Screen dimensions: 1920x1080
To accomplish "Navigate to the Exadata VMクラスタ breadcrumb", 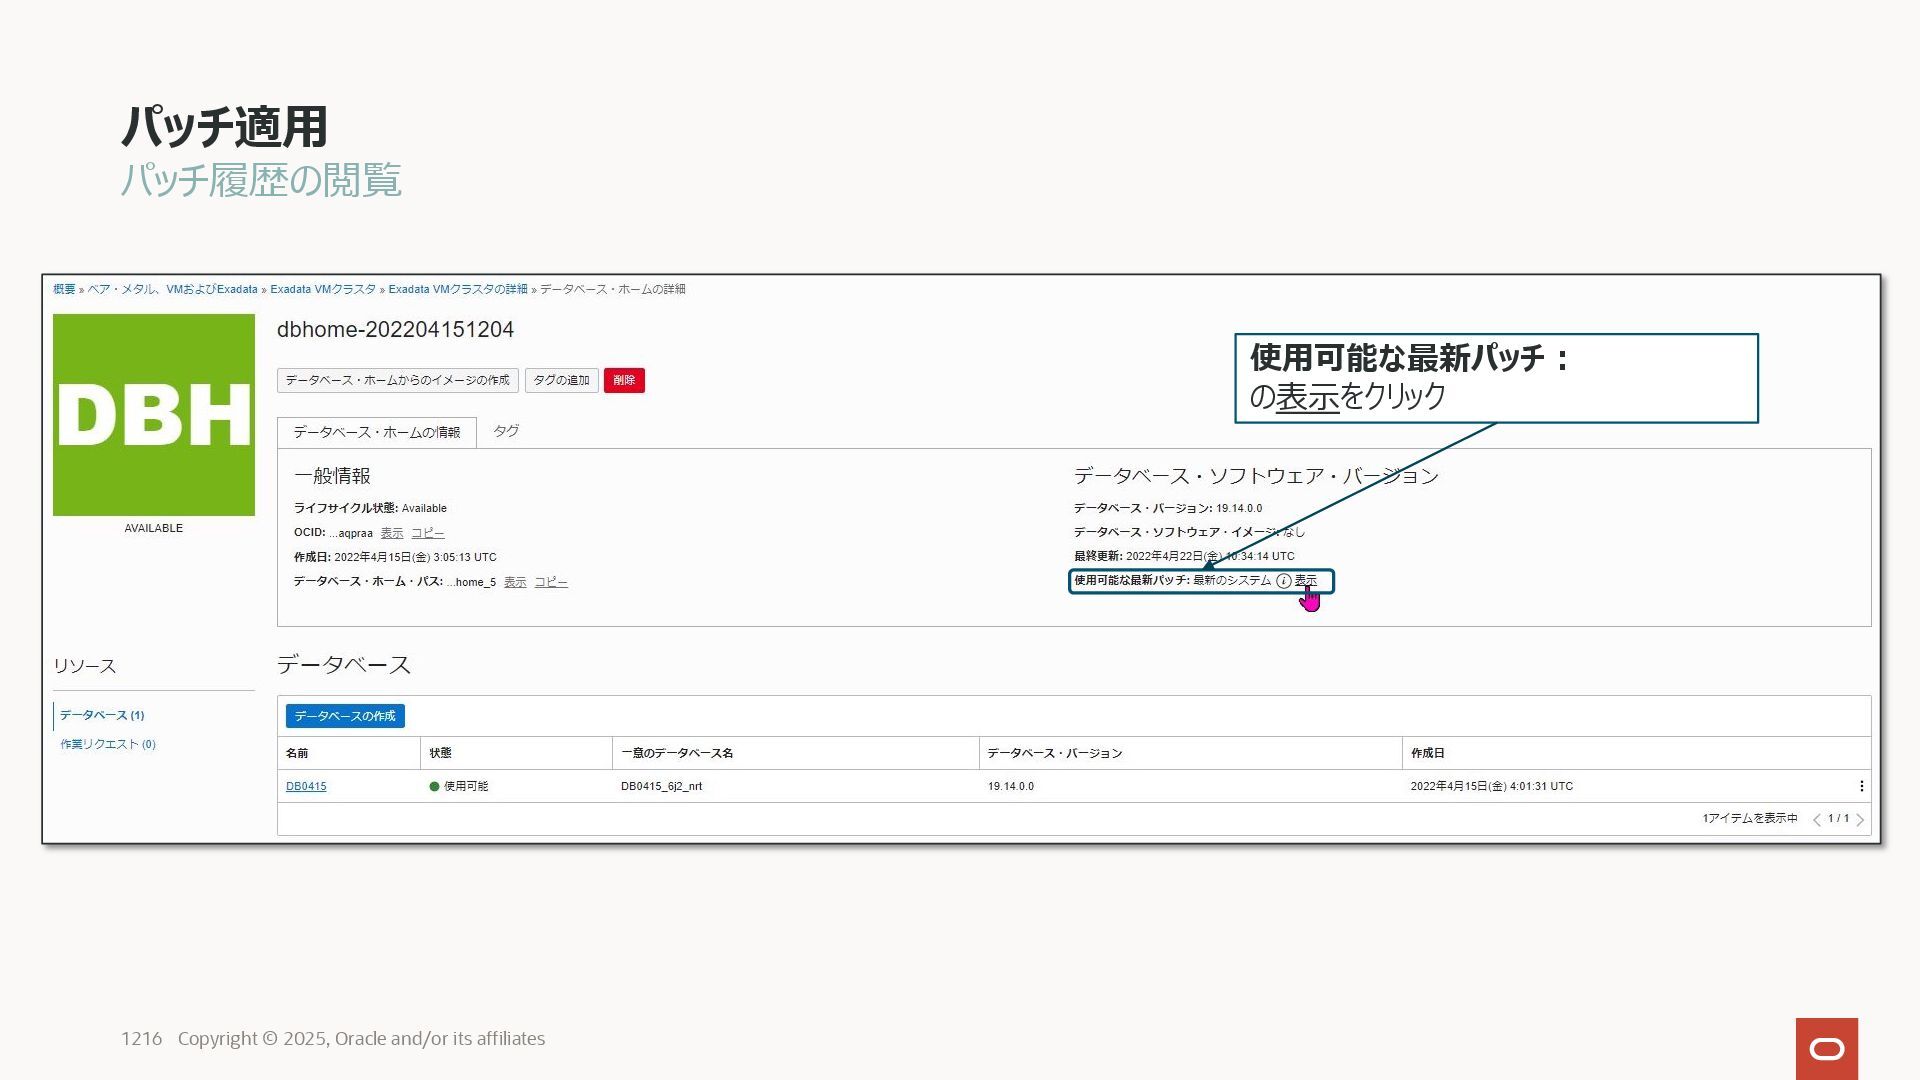I will coord(323,289).
